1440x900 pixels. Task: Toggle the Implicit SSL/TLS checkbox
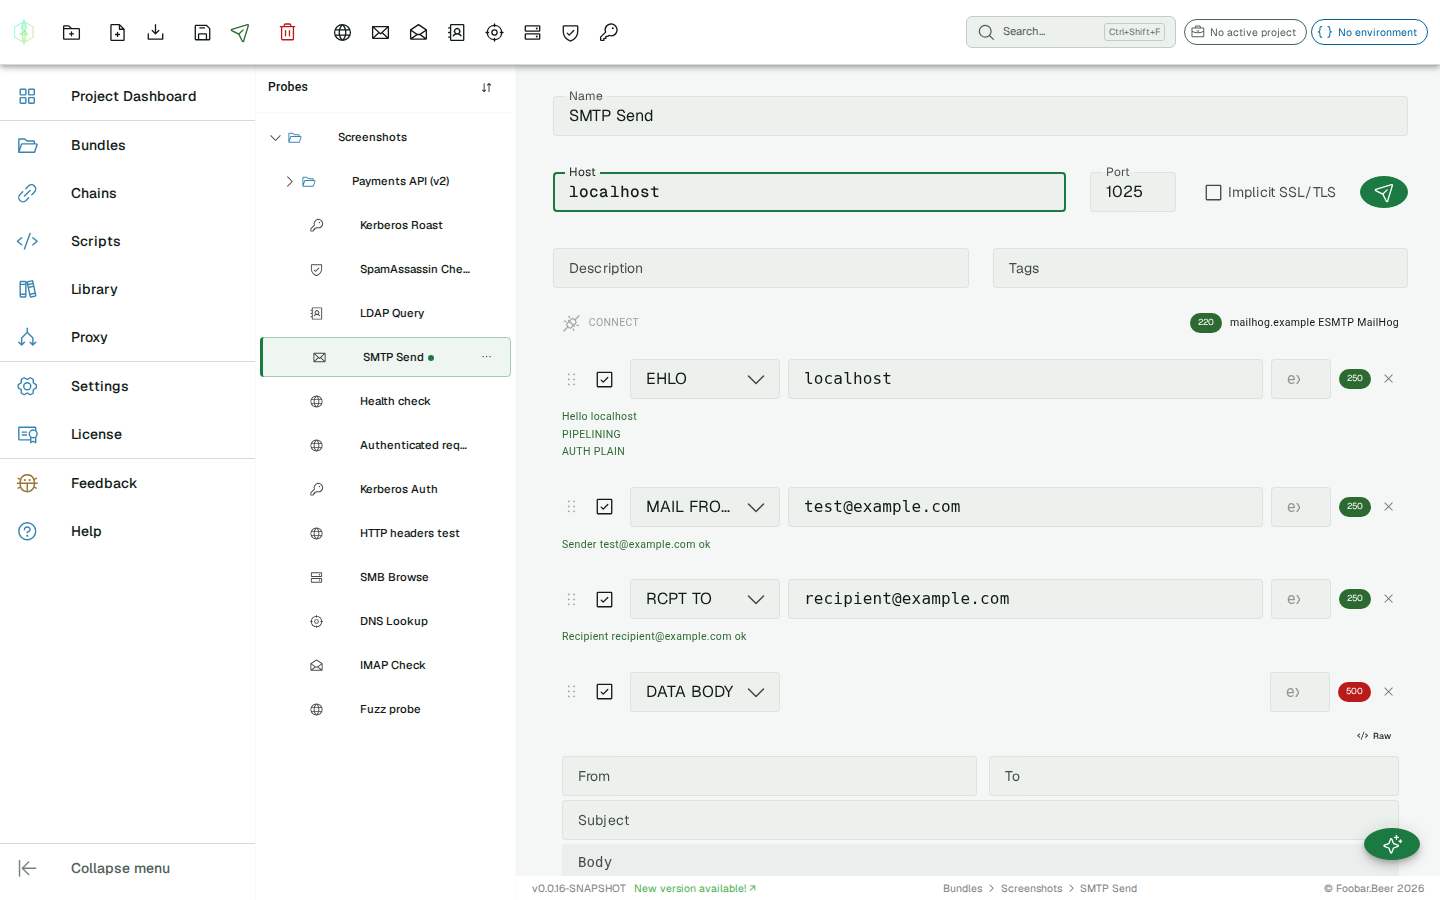point(1213,192)
